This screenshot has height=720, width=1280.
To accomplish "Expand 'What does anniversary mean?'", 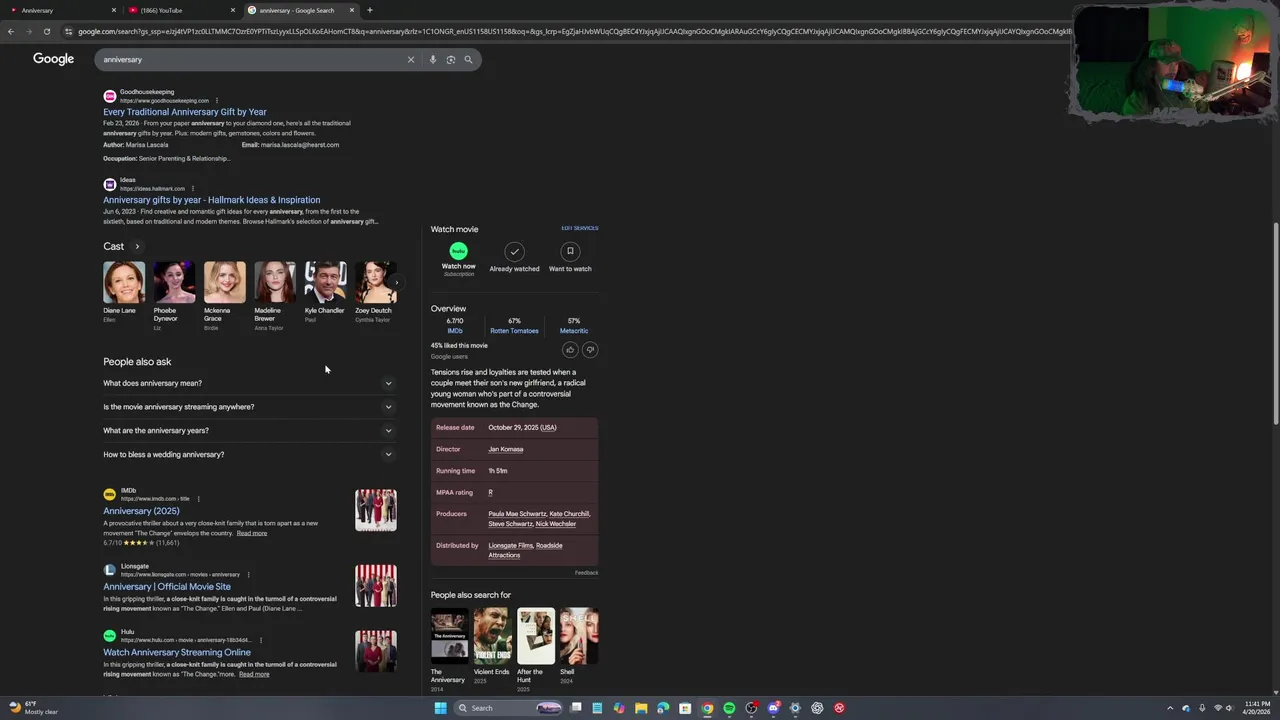I will [x=248, y=383].
